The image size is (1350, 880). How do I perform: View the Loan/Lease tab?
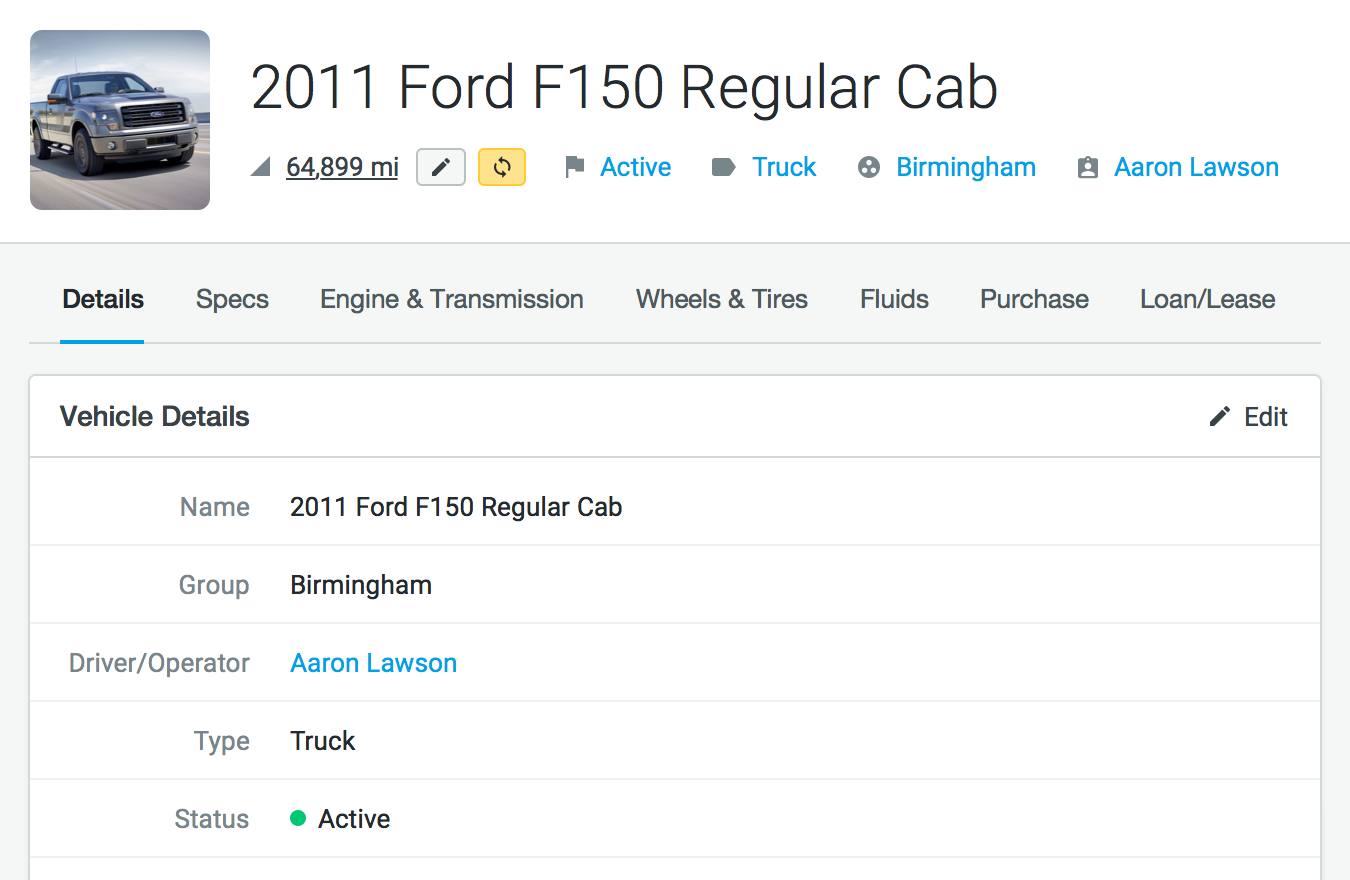click(1208, 299)
